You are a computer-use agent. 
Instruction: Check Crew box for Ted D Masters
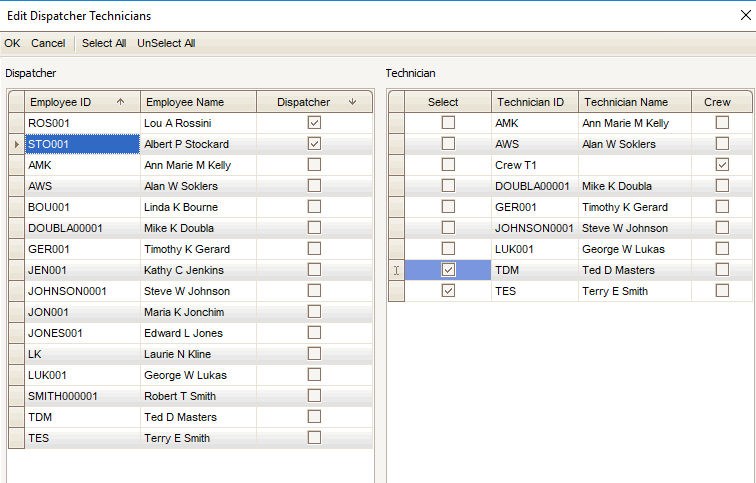pos(722,270)
